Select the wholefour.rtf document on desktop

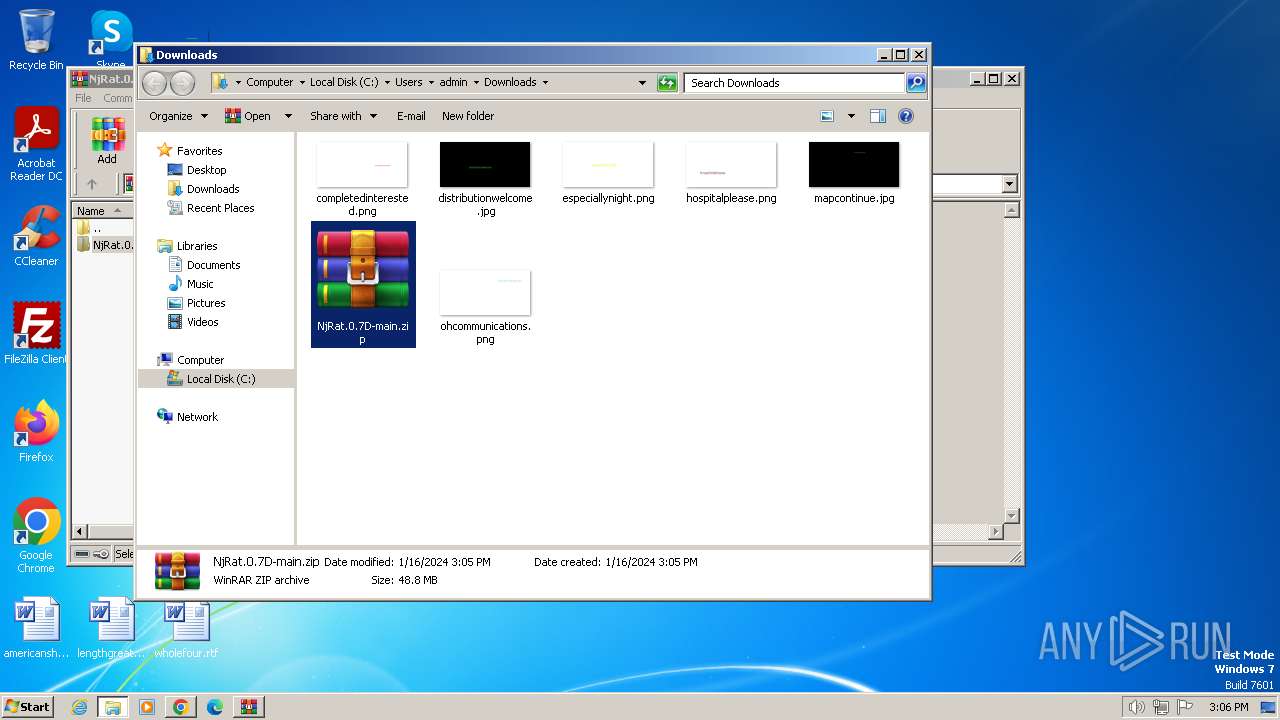point(186,628)
